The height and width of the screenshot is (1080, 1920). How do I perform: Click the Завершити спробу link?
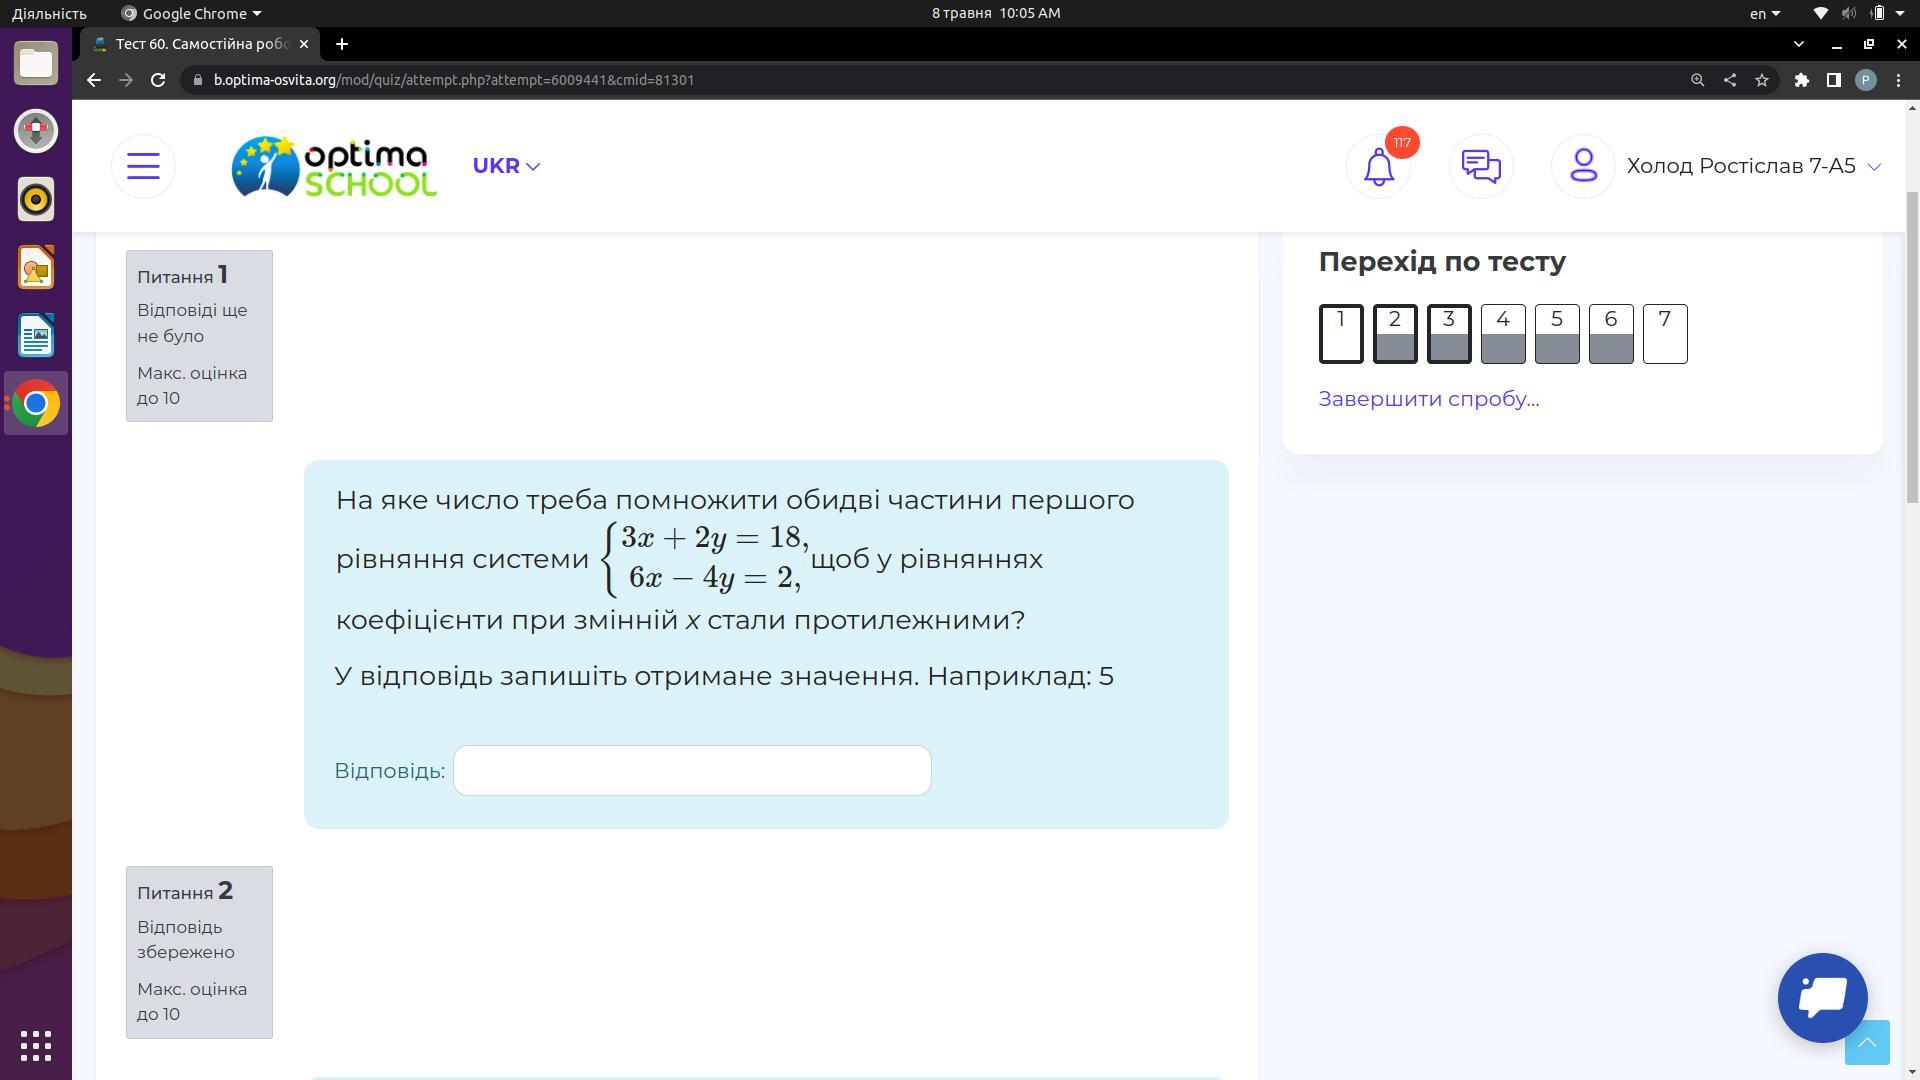1428,399
